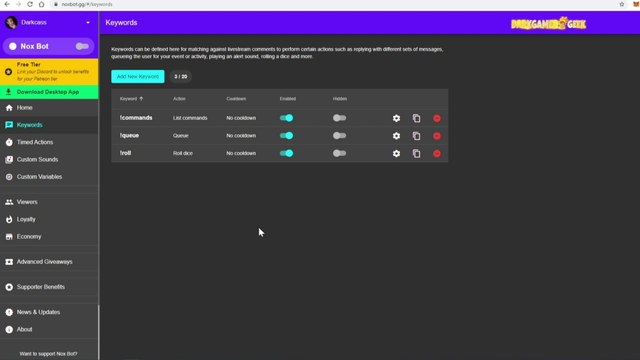Viewport: 640px width, 360px height.
Task: Duplicate the !roll keyword
Action: (416, 153)
